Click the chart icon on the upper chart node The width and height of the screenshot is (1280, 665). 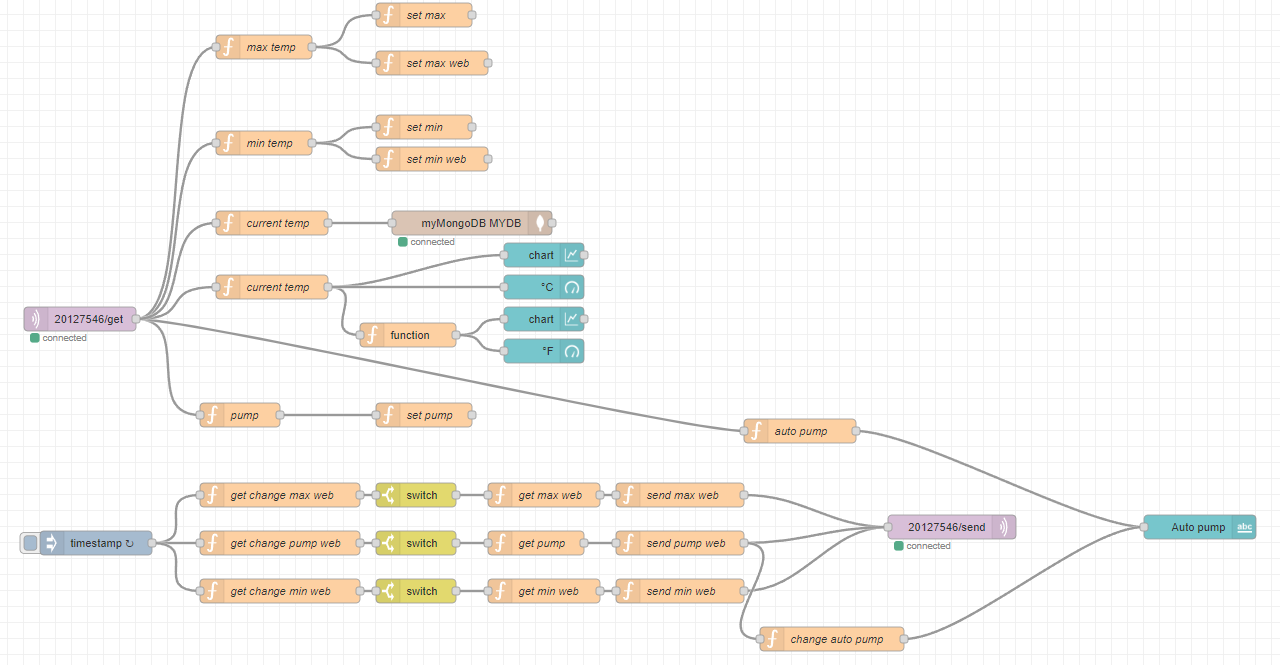coord(573,254)
